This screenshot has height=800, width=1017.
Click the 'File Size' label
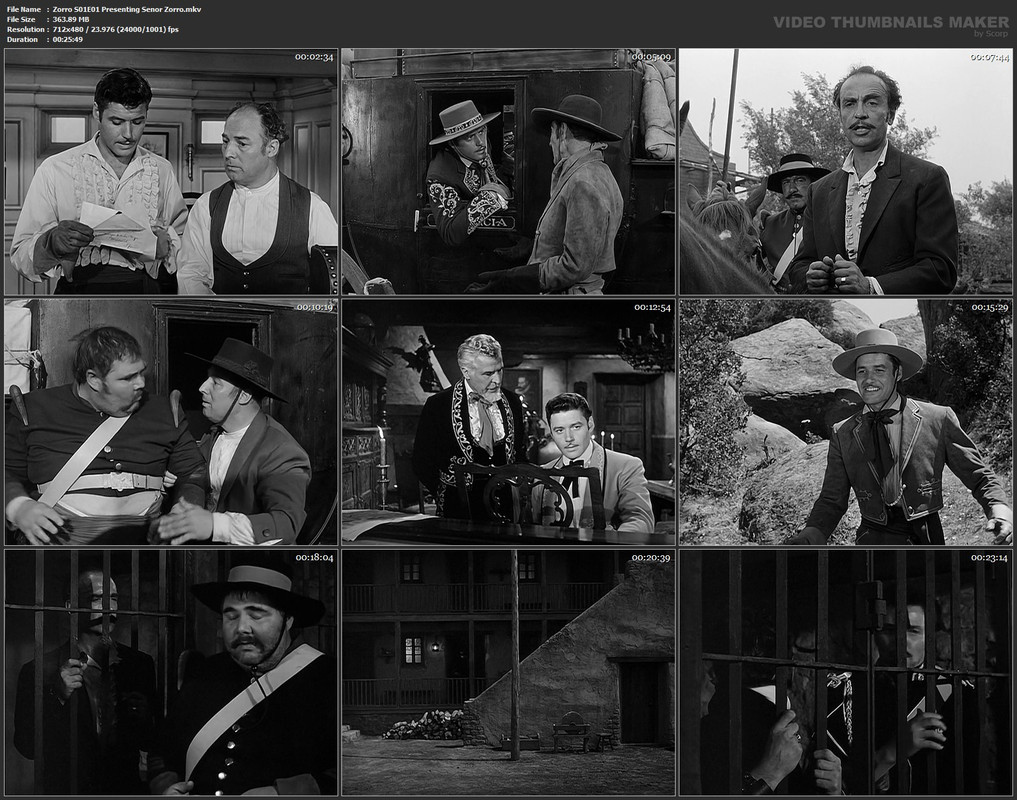21,19
